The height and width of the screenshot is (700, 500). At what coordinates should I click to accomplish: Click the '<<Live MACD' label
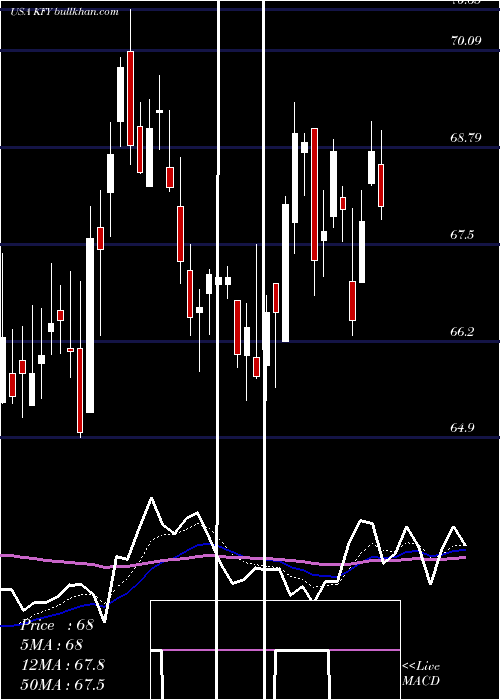click(x=421, y=673)
